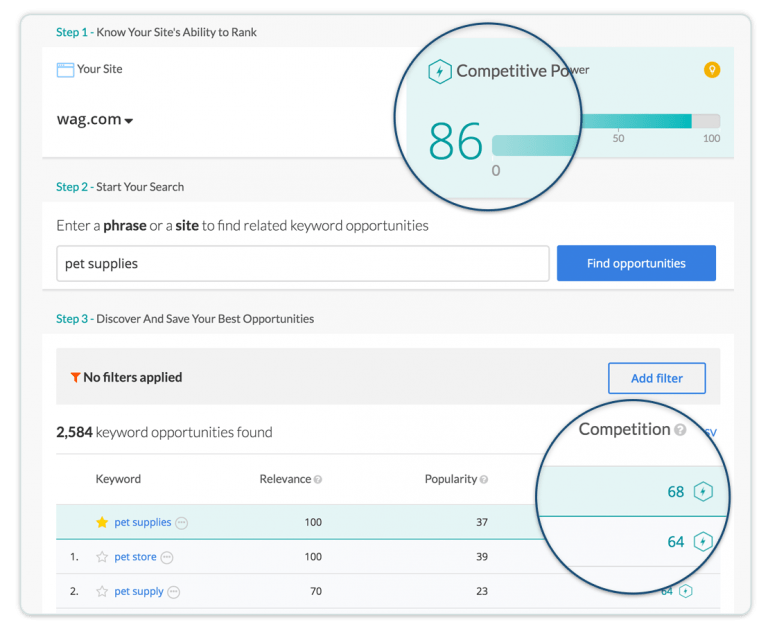Open more options for pet store
The width and height of the screenshot is (768, 629).
click(x=167, y=557)
